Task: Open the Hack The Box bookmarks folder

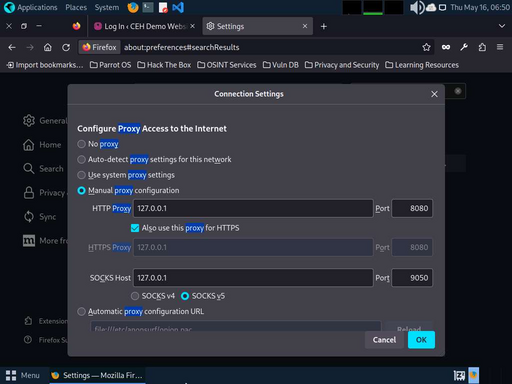Action: (x=164, y=65)
